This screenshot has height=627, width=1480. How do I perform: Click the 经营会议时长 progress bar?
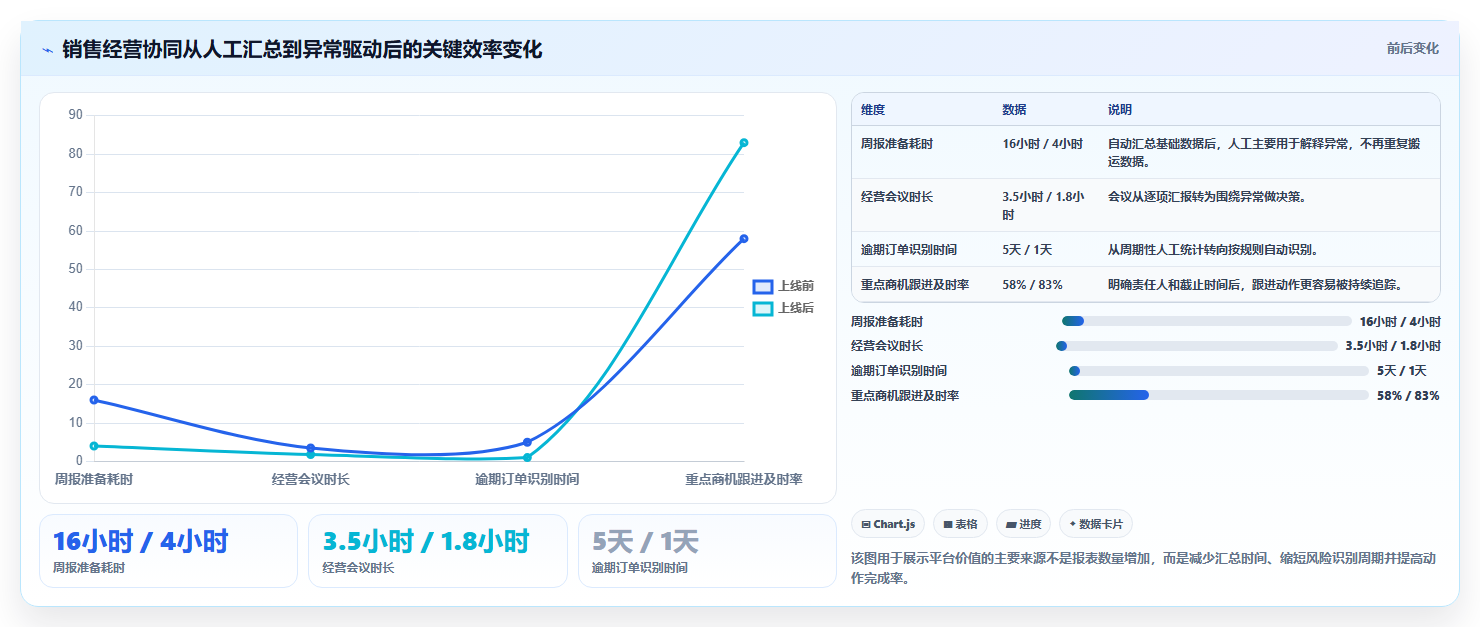pos(1196,346)
